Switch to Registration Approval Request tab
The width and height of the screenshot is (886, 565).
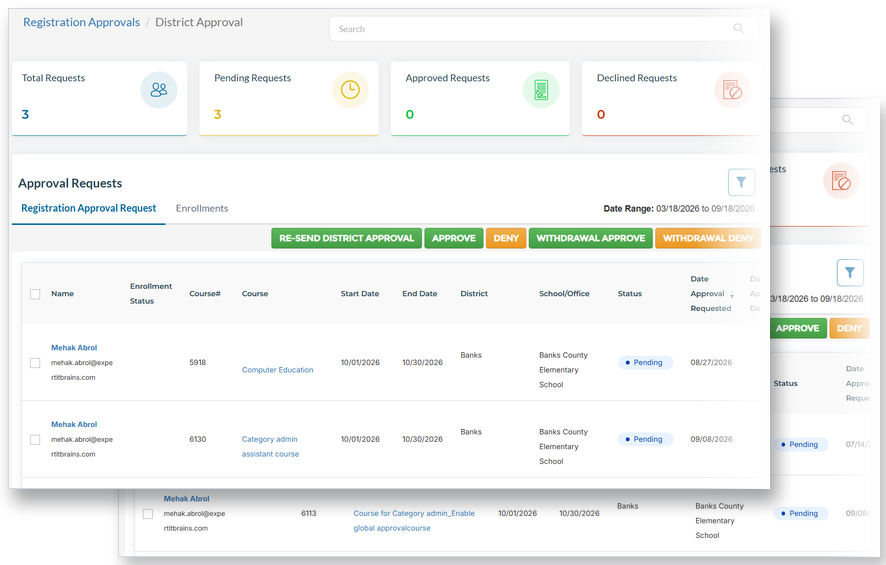tap(89, 208)
